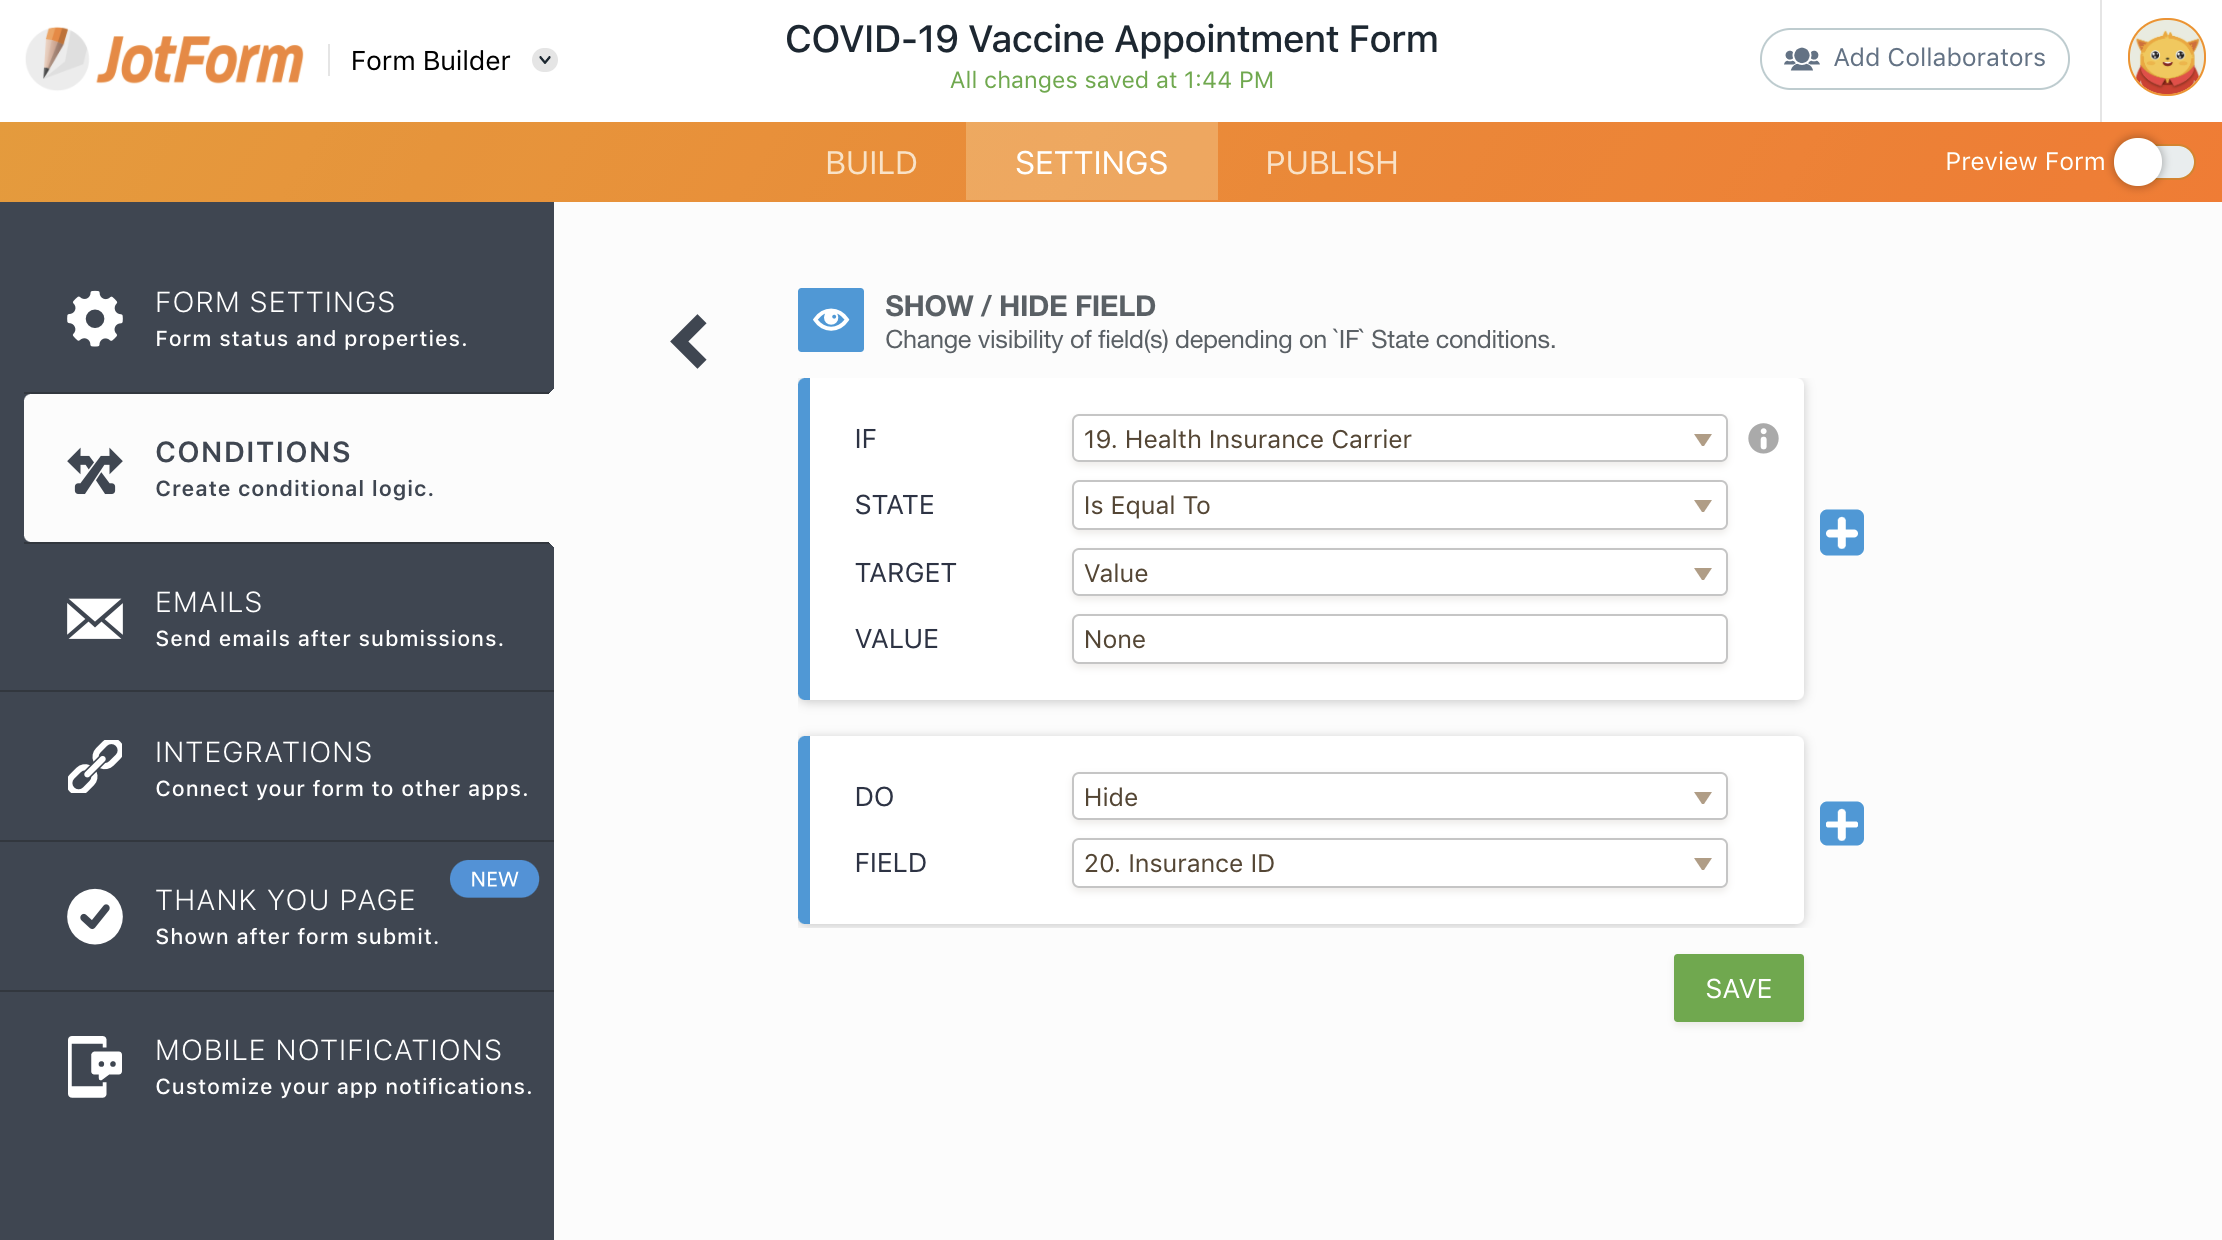The image size is (2222, 1240).
Task: Add another DO action with plus icon
Action: tap(1841, 823)
